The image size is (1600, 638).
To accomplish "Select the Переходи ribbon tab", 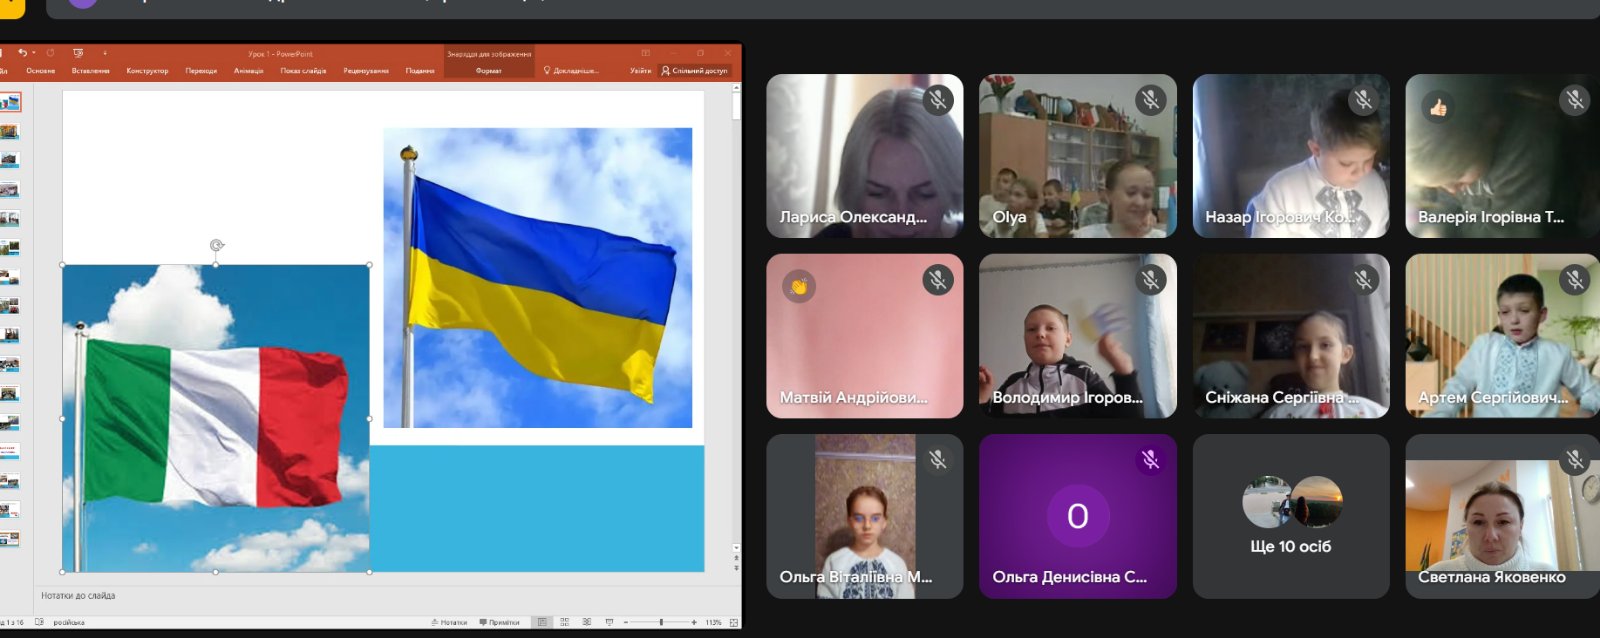I will tap(201, 71).
